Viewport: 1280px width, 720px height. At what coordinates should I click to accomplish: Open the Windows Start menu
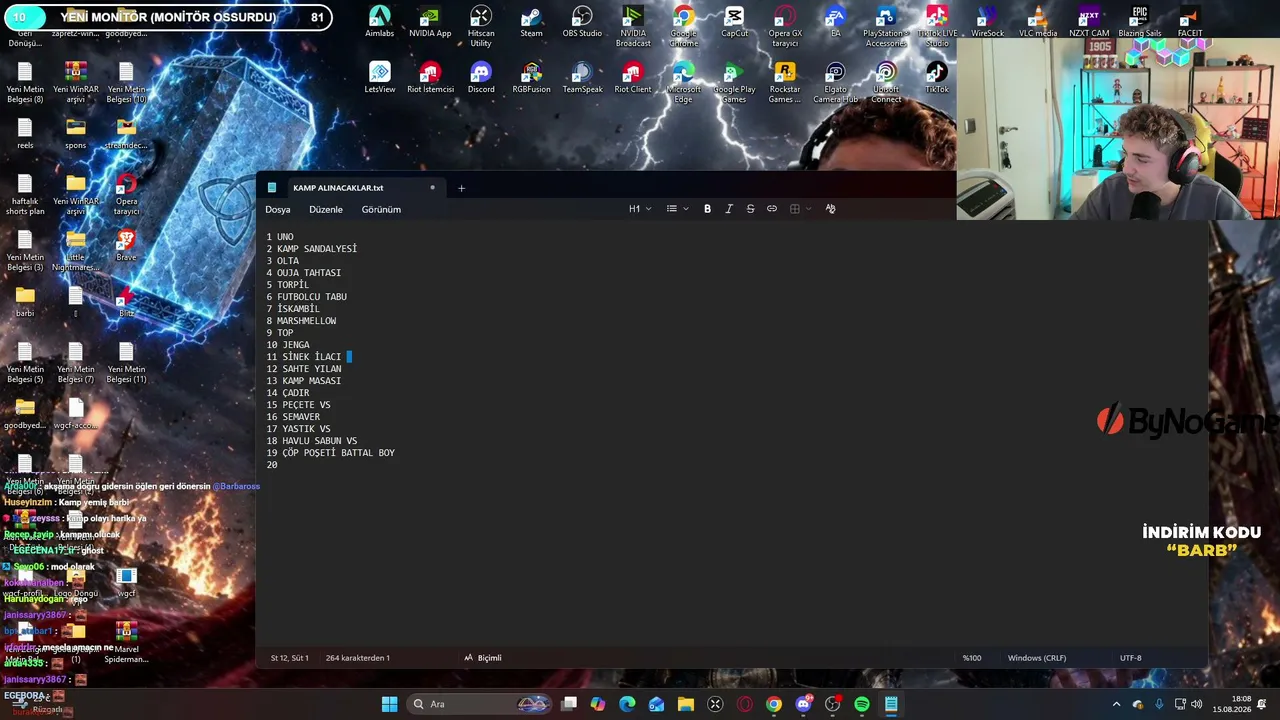[x=389, y=704]
